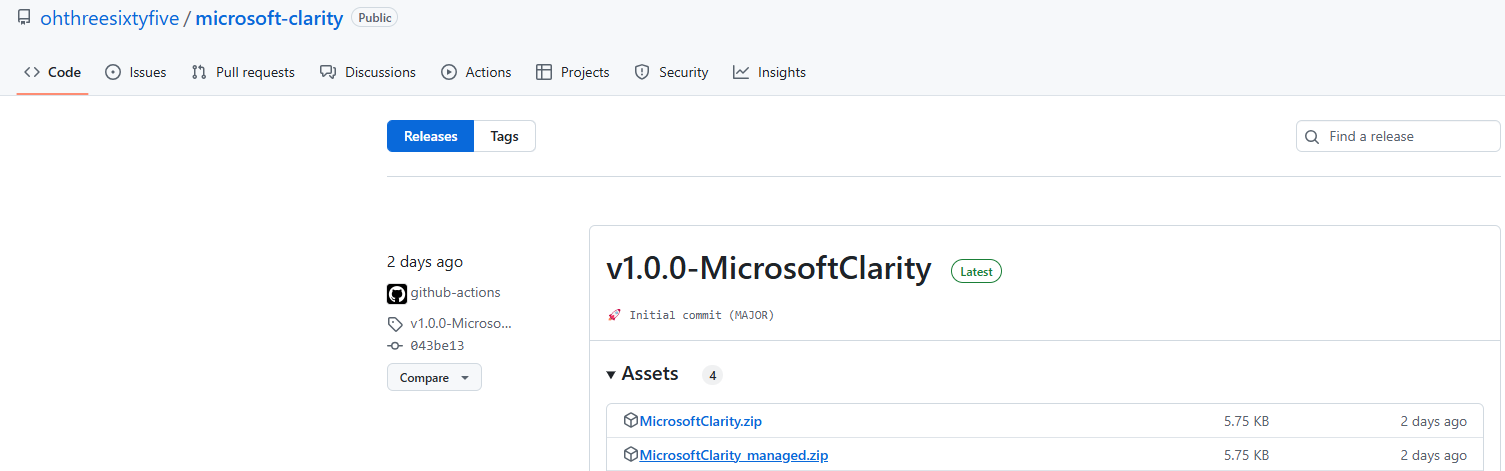Open the Insights tab

tap(769, 72)
